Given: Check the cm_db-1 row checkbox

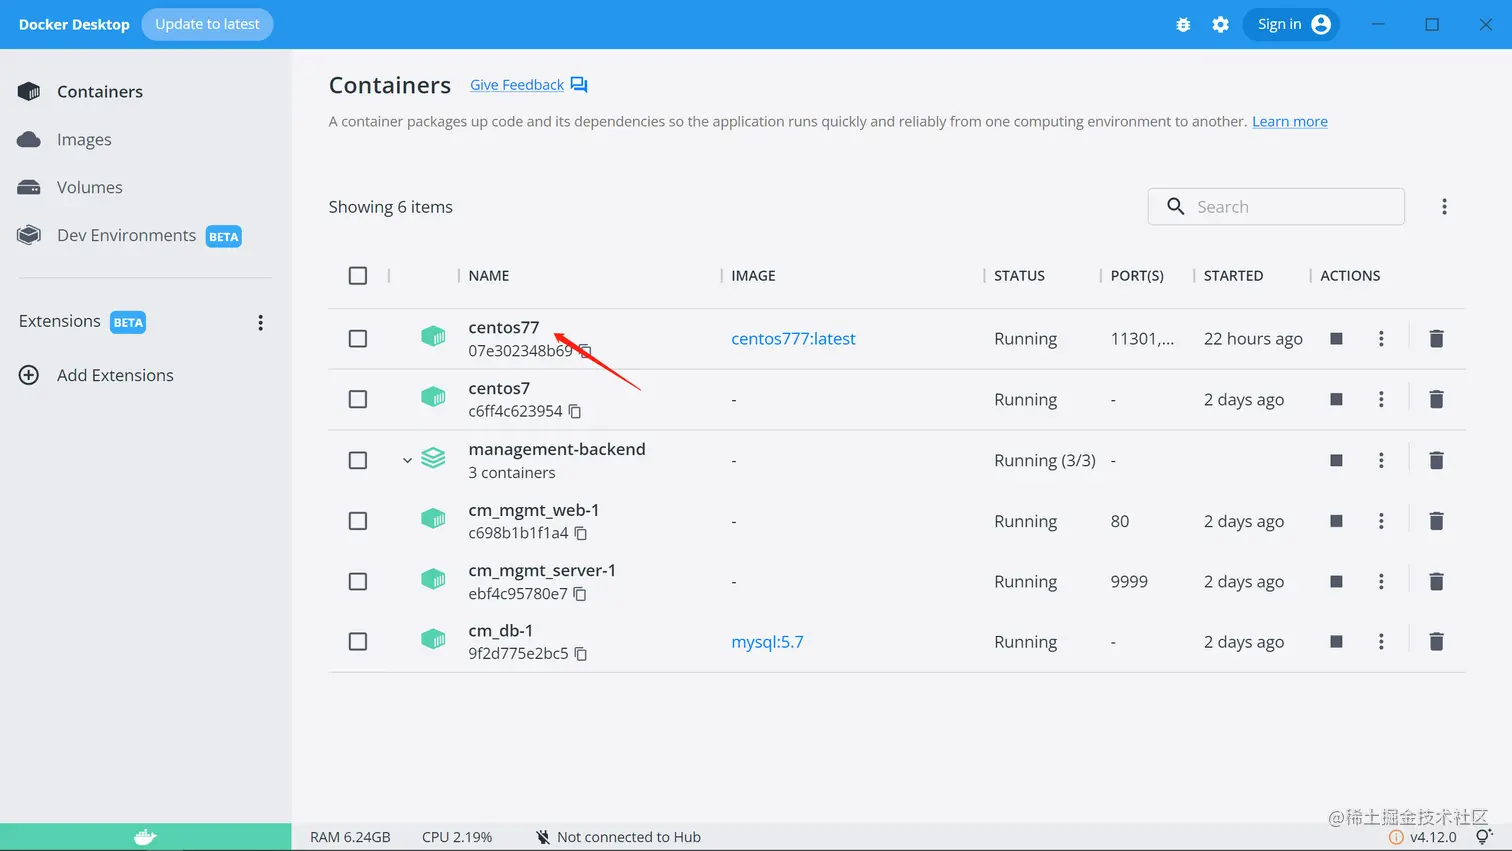Looking at the screenshot, I should pyautogui.click(x=358, y=641).
